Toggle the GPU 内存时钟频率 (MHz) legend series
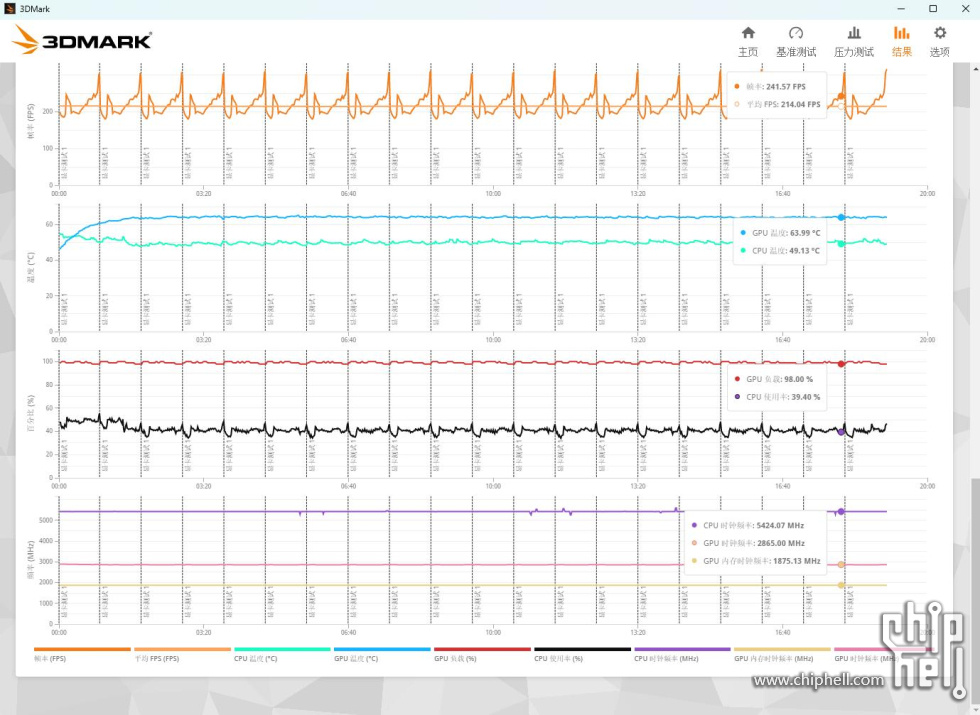Image resolution: width=980 pixels, height=715 pixels. click(782, 654)
